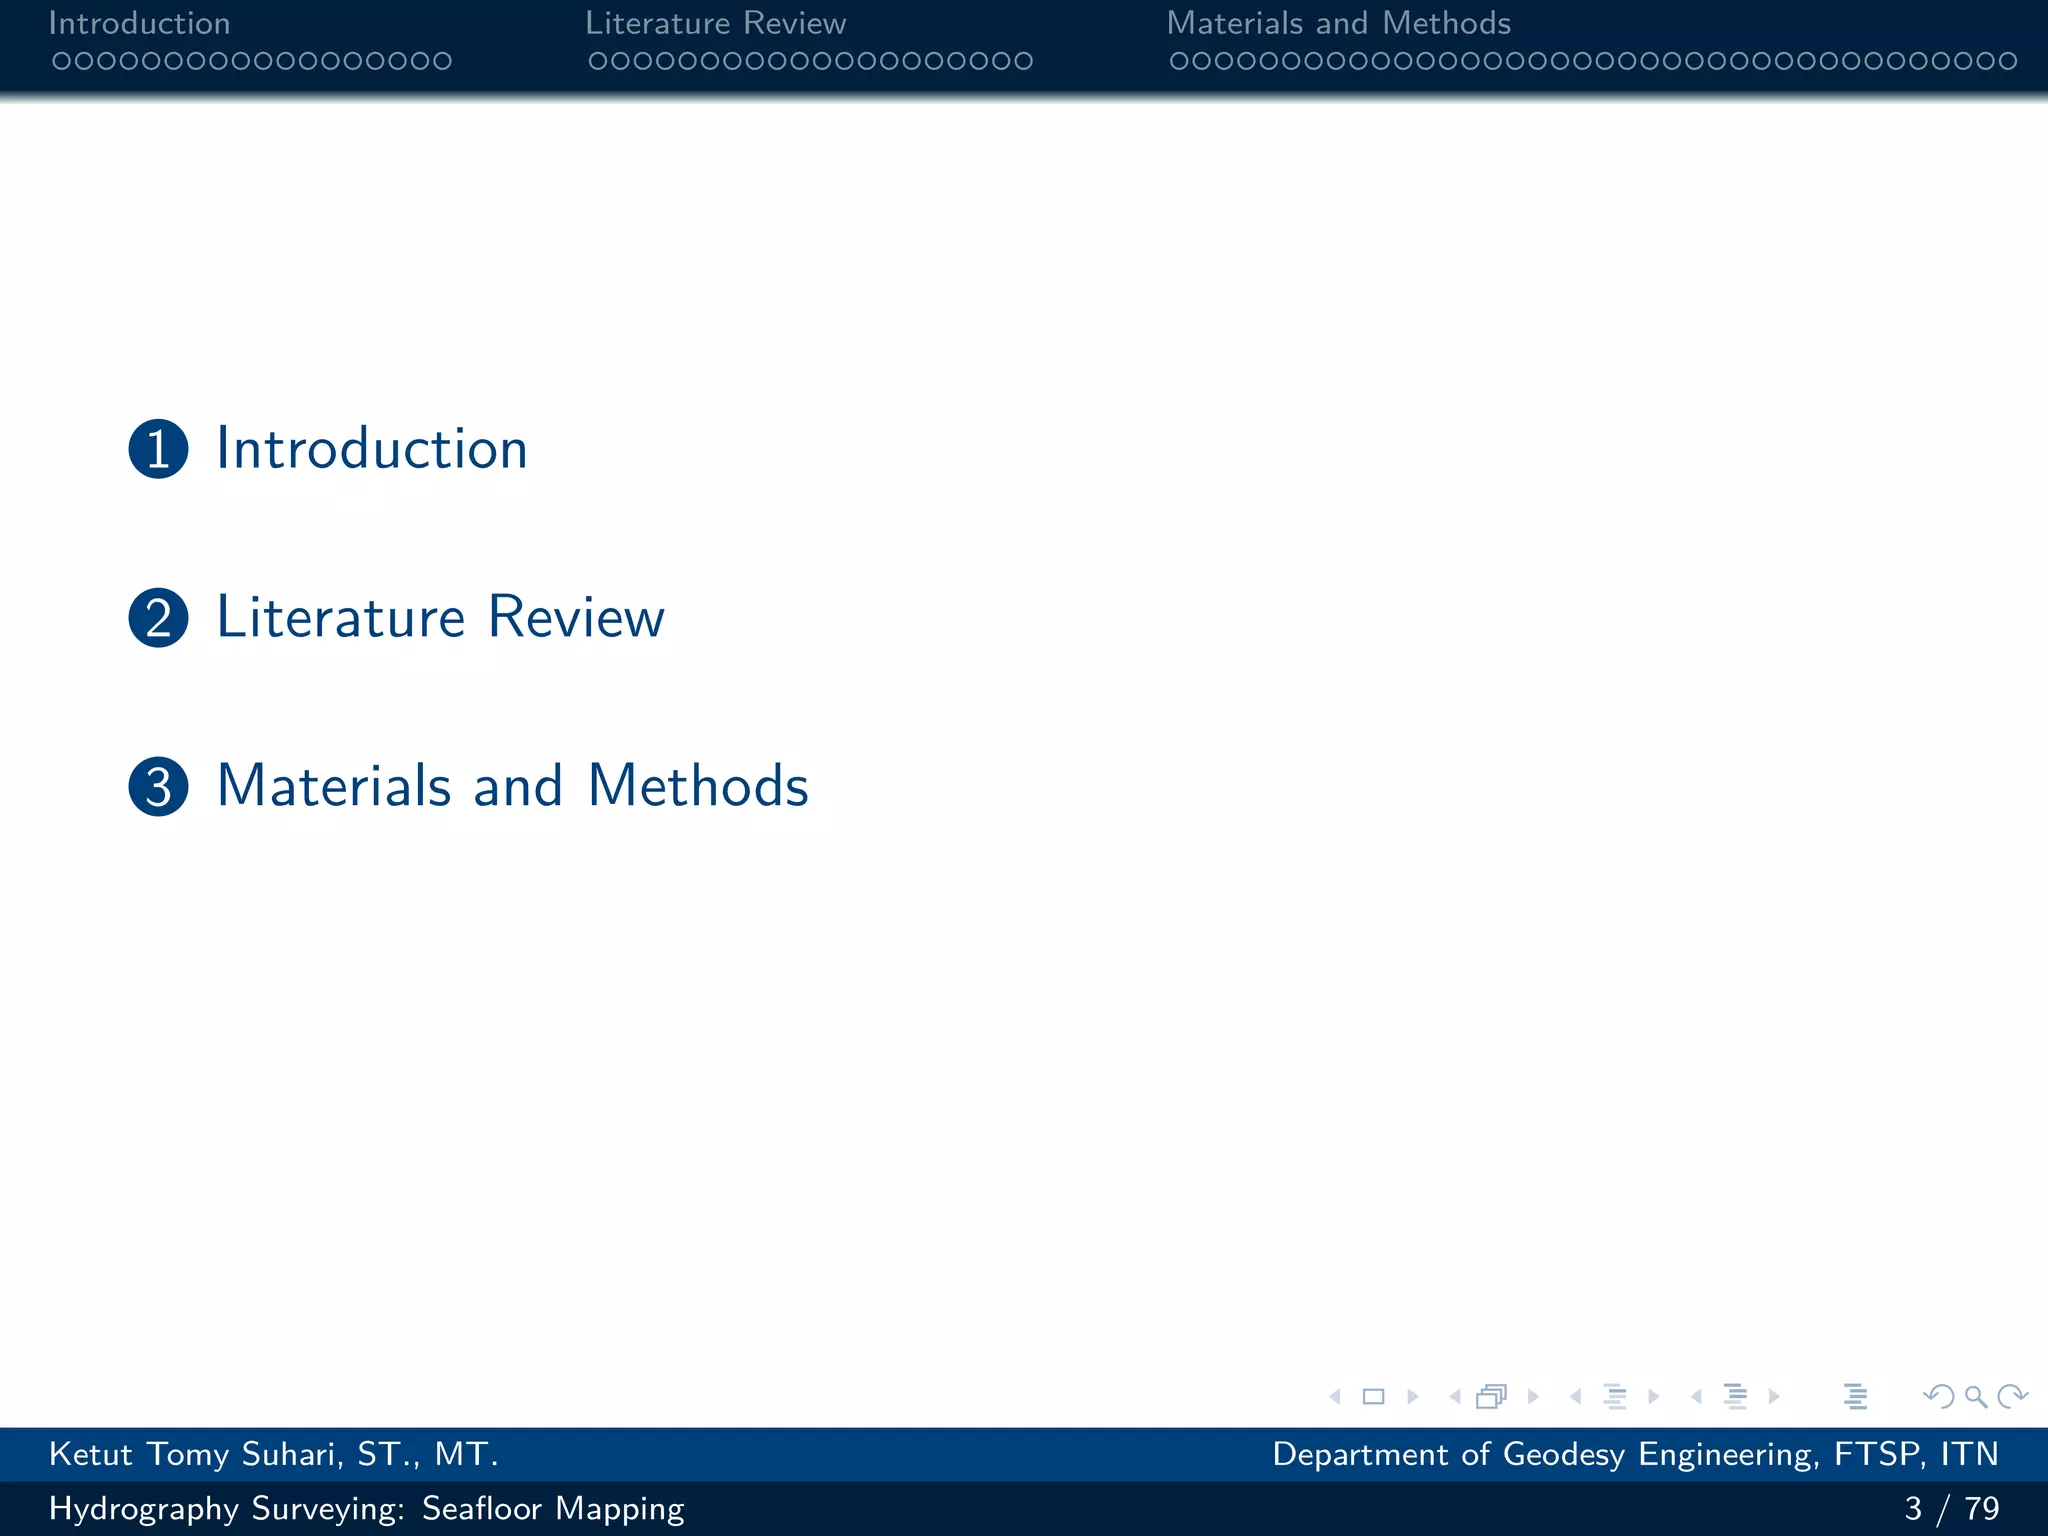Click the single slide rectangle icon
Viewport: 2048px width, 1536px height.
[x=1374, y=1396]
